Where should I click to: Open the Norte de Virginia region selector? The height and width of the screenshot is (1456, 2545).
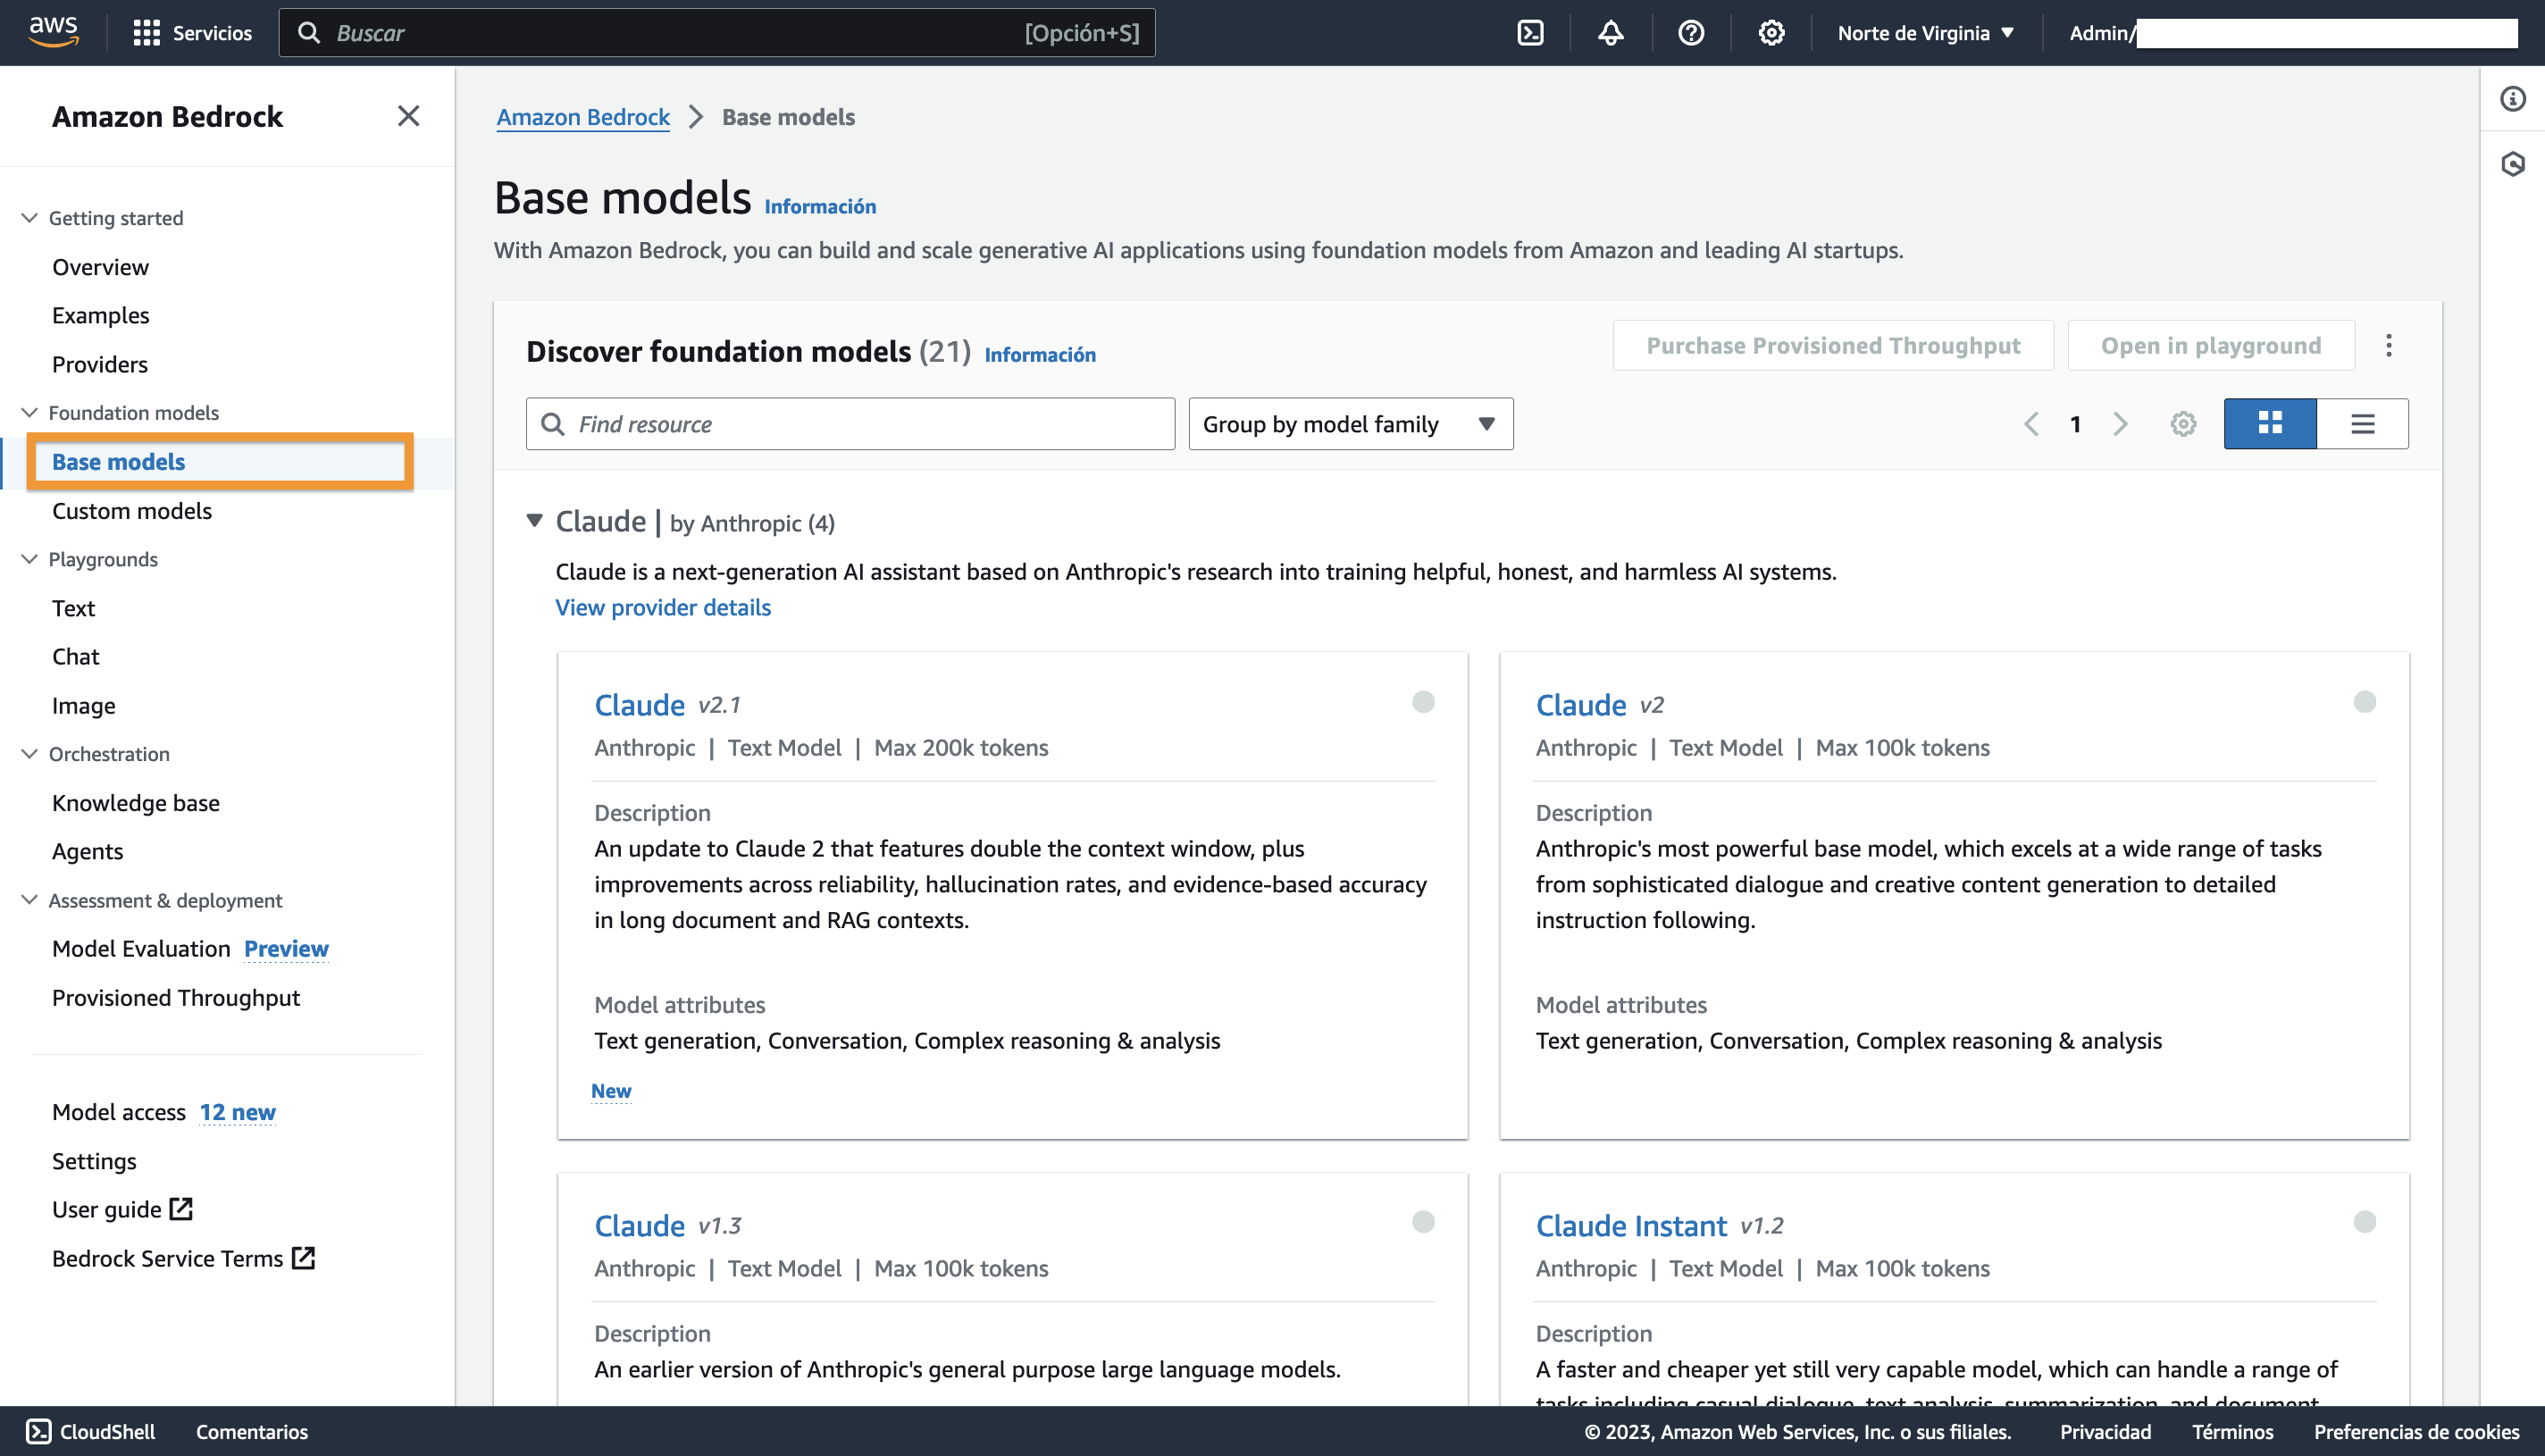(x=1925, y=33)
